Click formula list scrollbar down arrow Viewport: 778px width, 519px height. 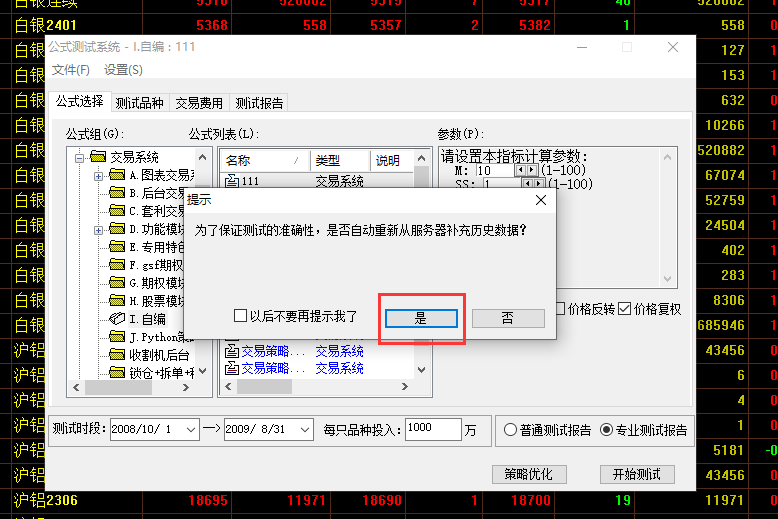pos(421,370)
